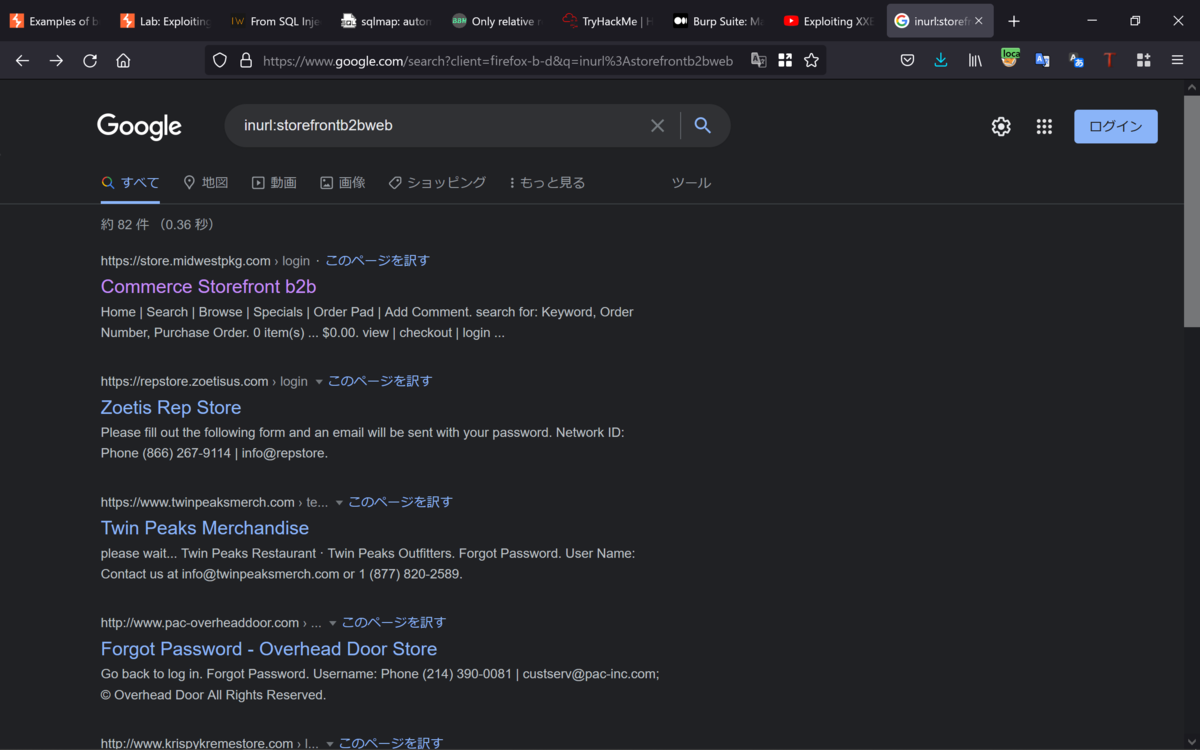This screenshot has width=1200, height=750.
Task: Open the blue Google Translate extension
Action: 1042,61
